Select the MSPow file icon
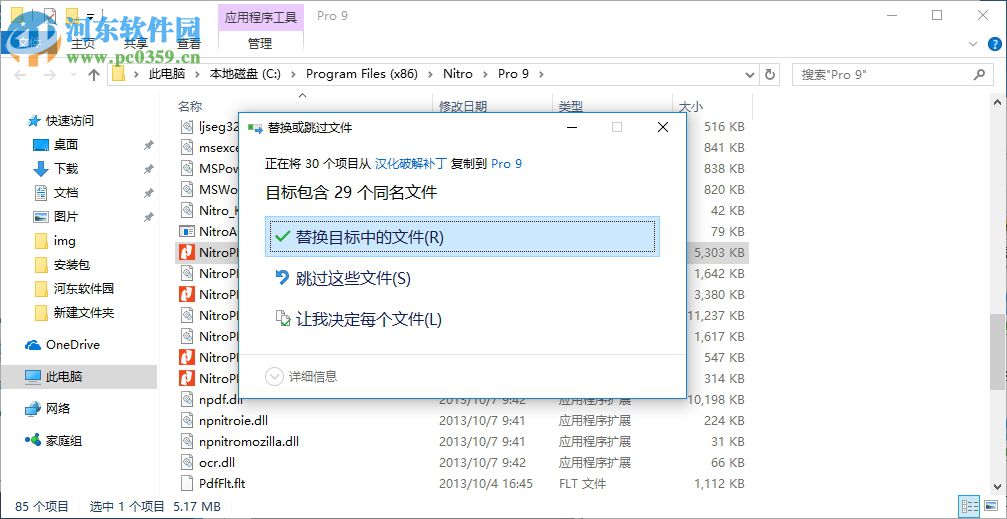Screen dimensions: 1007x519 (x=187, y=168)
